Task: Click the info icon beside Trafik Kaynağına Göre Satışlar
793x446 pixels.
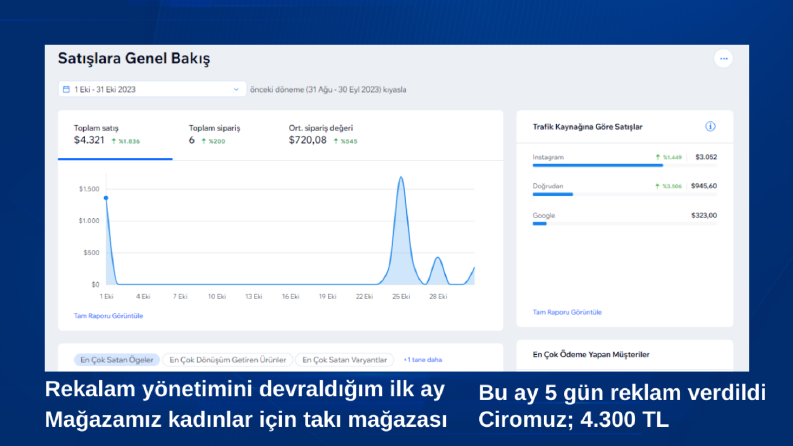Action: point(710,126)
